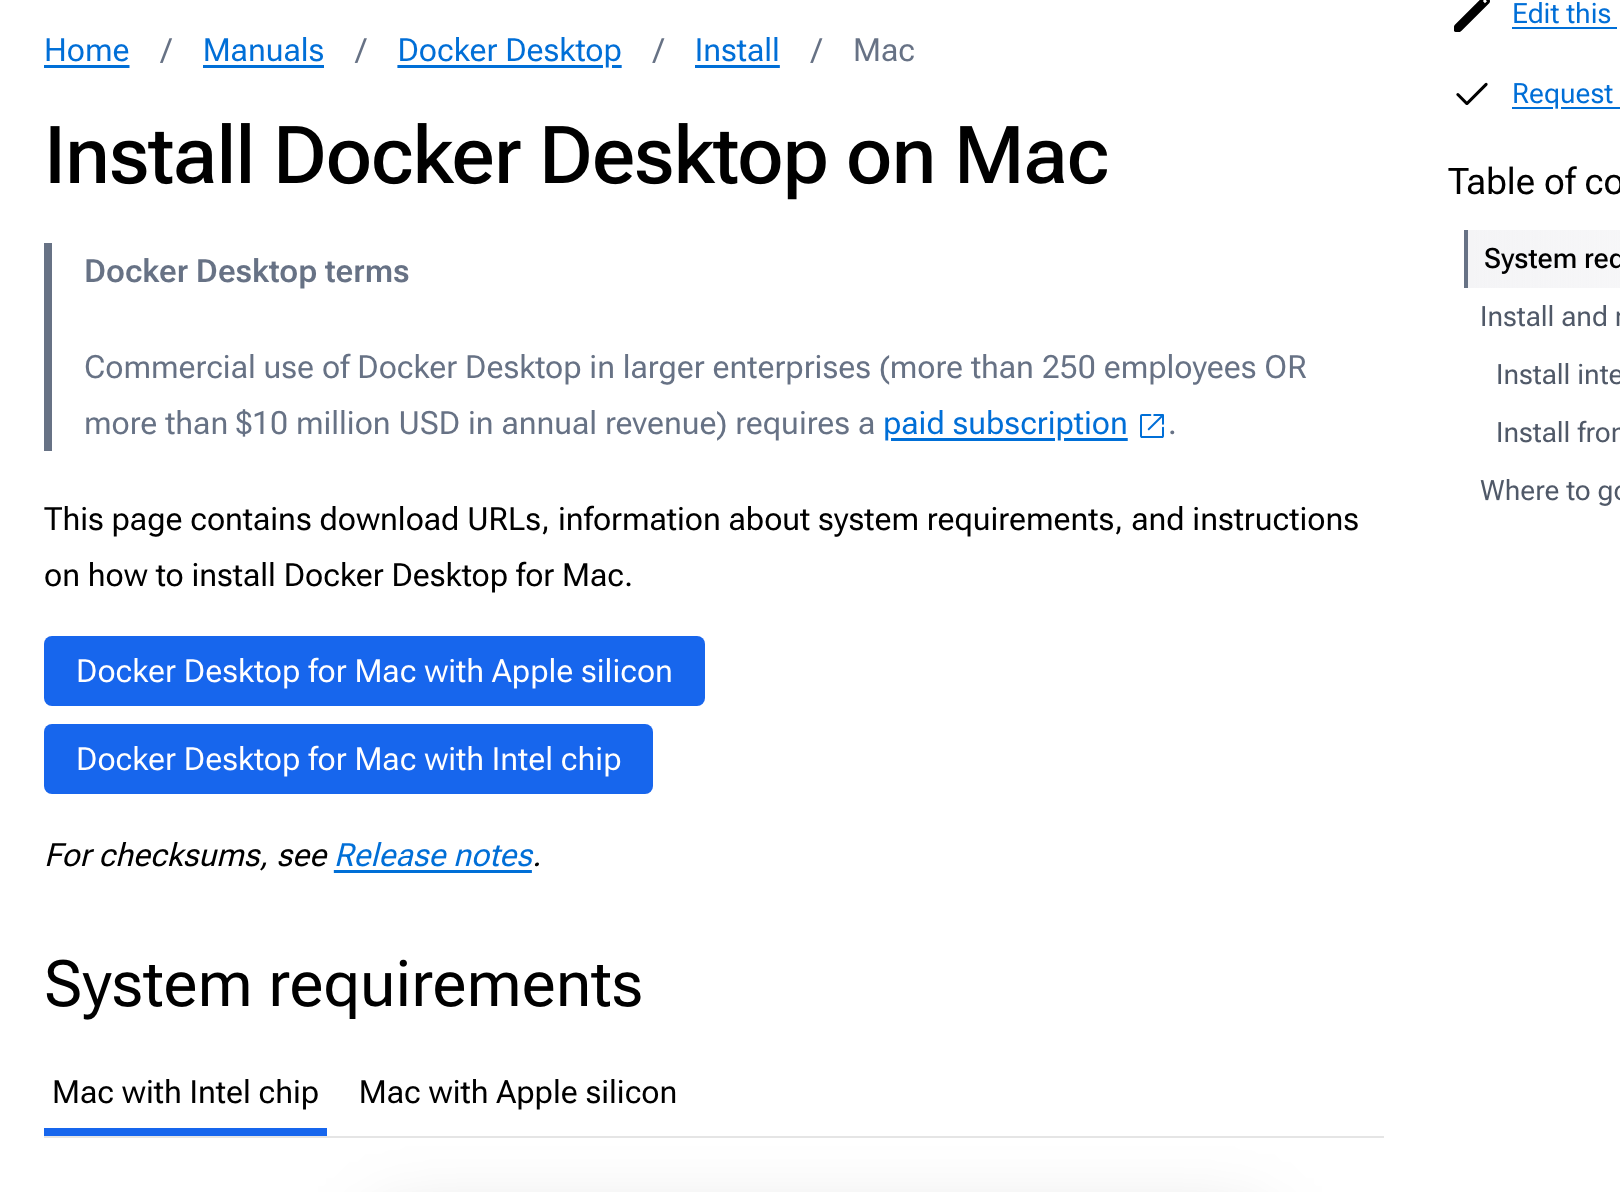Navigate to Install breadcrumb
The width and height of the screenshot is (1620, 1192).
(x=737, y=51)
